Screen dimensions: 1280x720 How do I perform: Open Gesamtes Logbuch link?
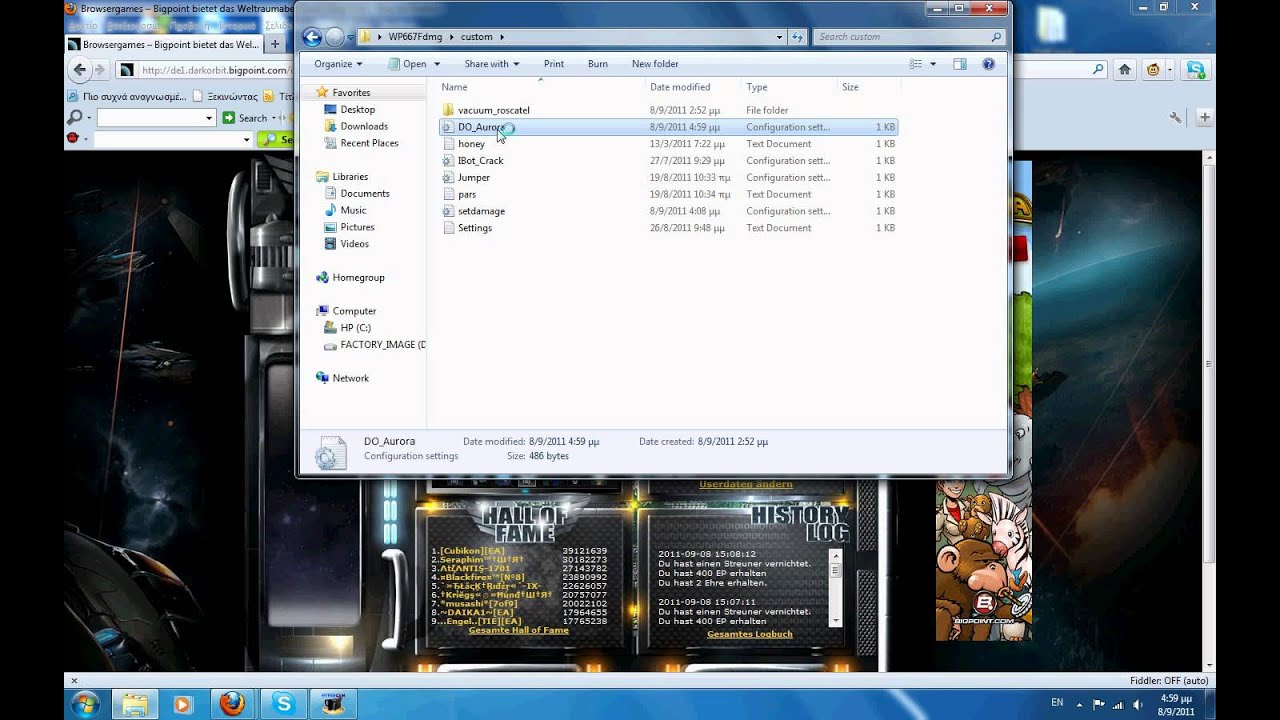[749, 634]
